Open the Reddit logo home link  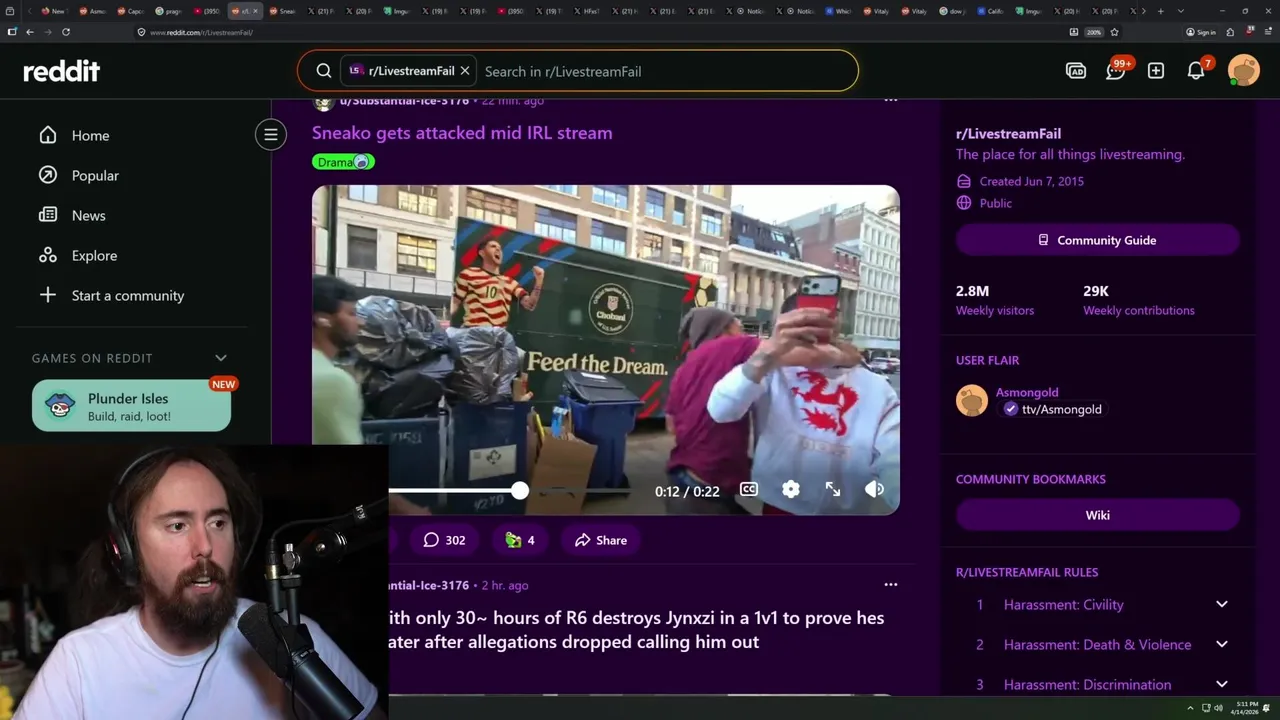click(x=62, y=71)
